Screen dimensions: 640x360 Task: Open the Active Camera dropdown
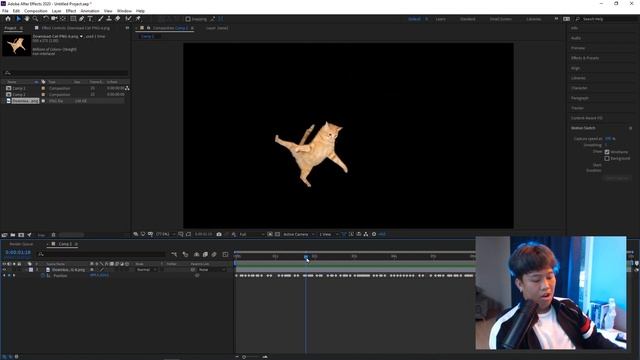[299, 234]
